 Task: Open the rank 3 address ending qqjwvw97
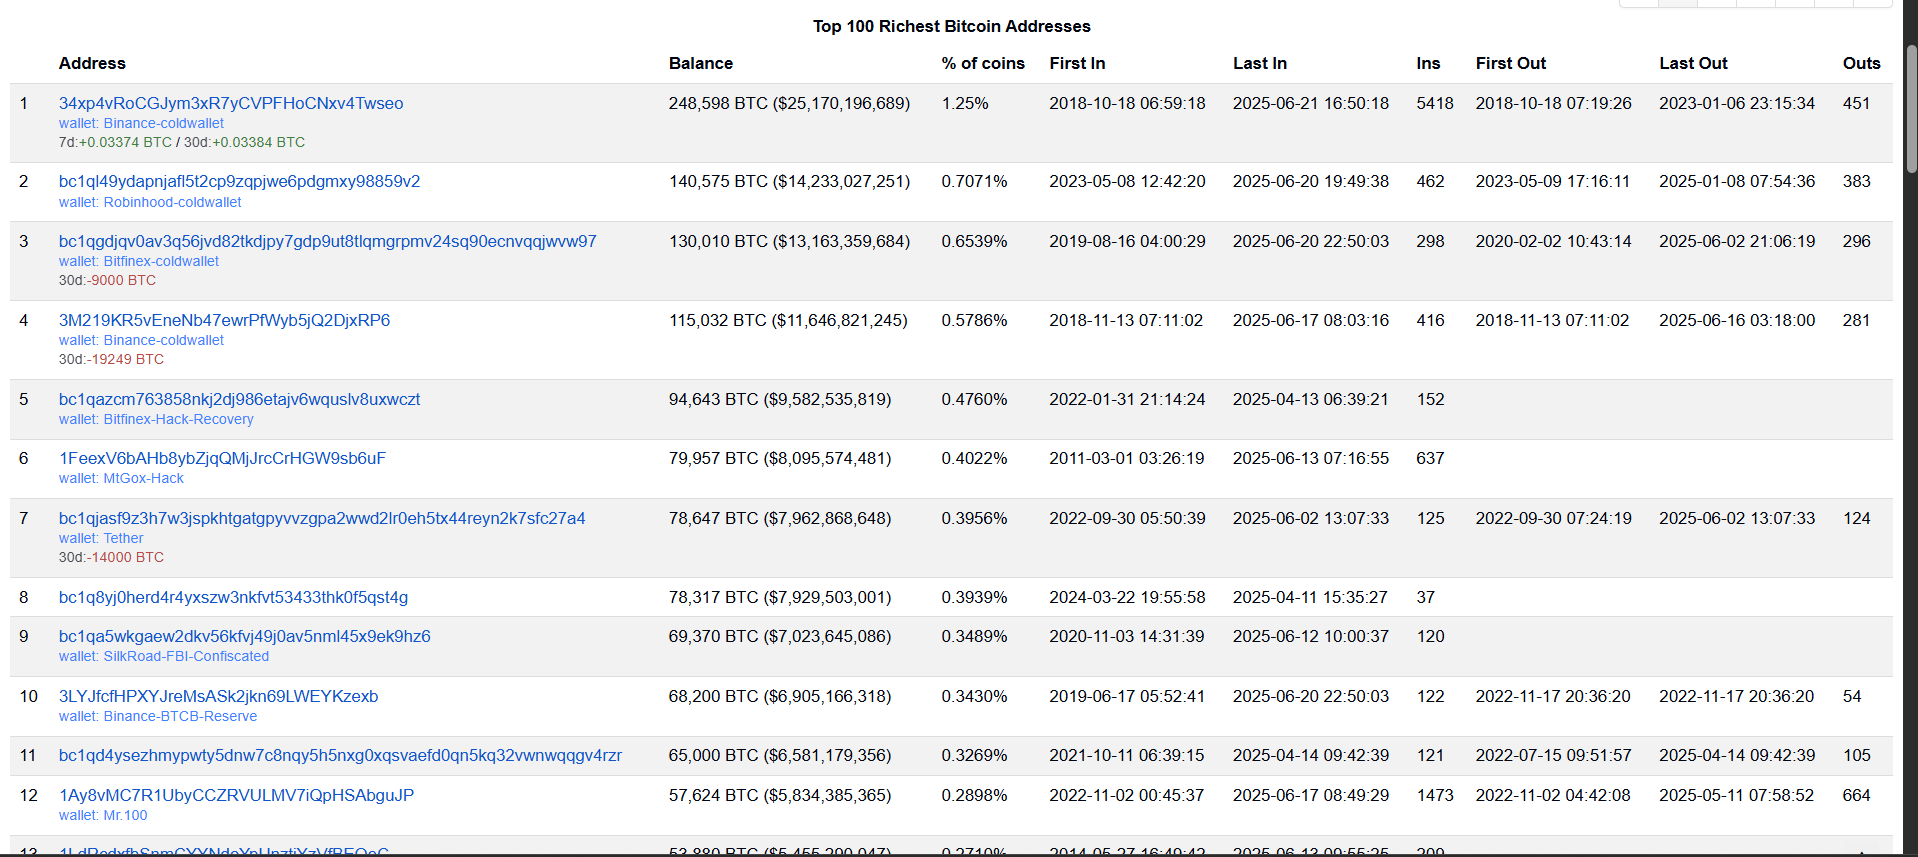327,241
